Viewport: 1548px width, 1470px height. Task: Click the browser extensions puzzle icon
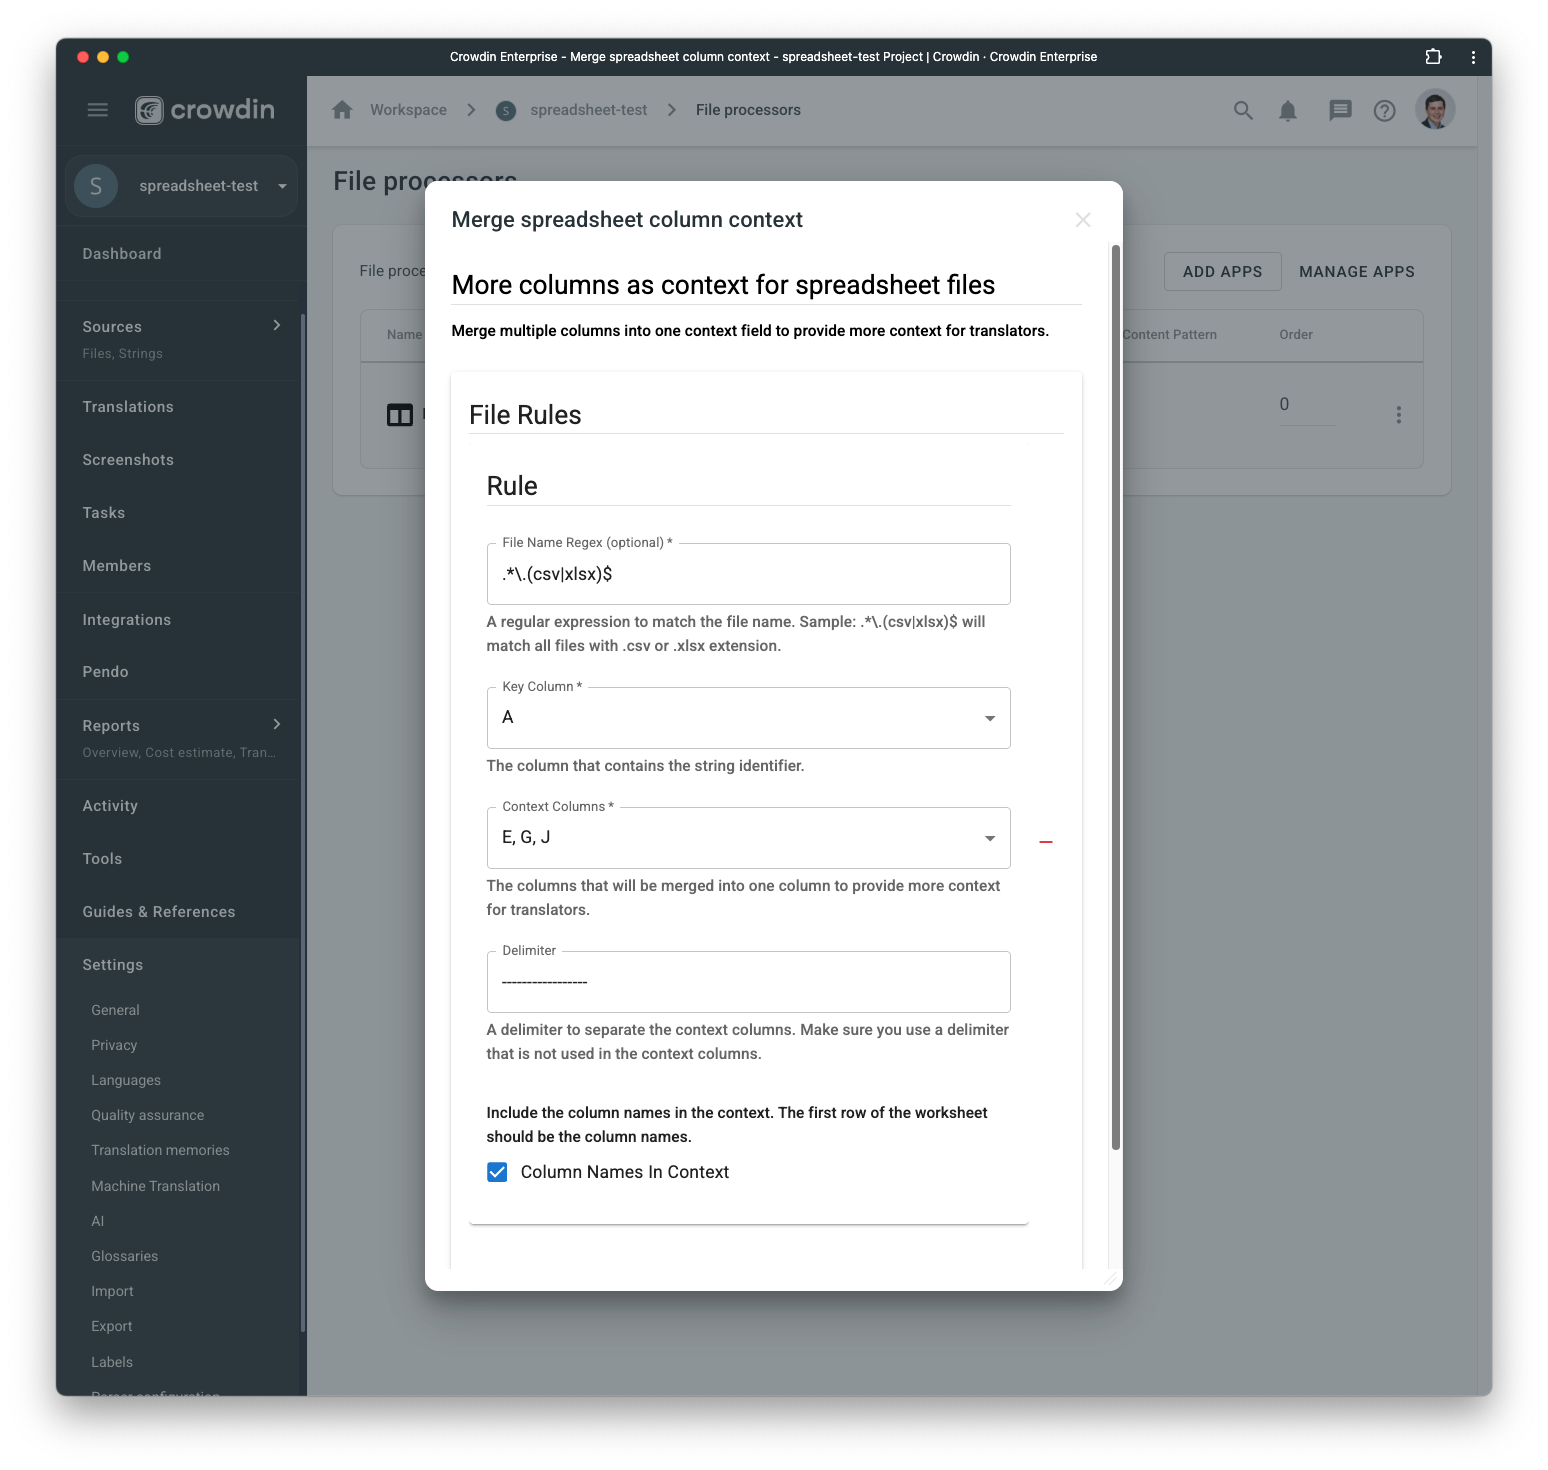tap(1433, 57)
